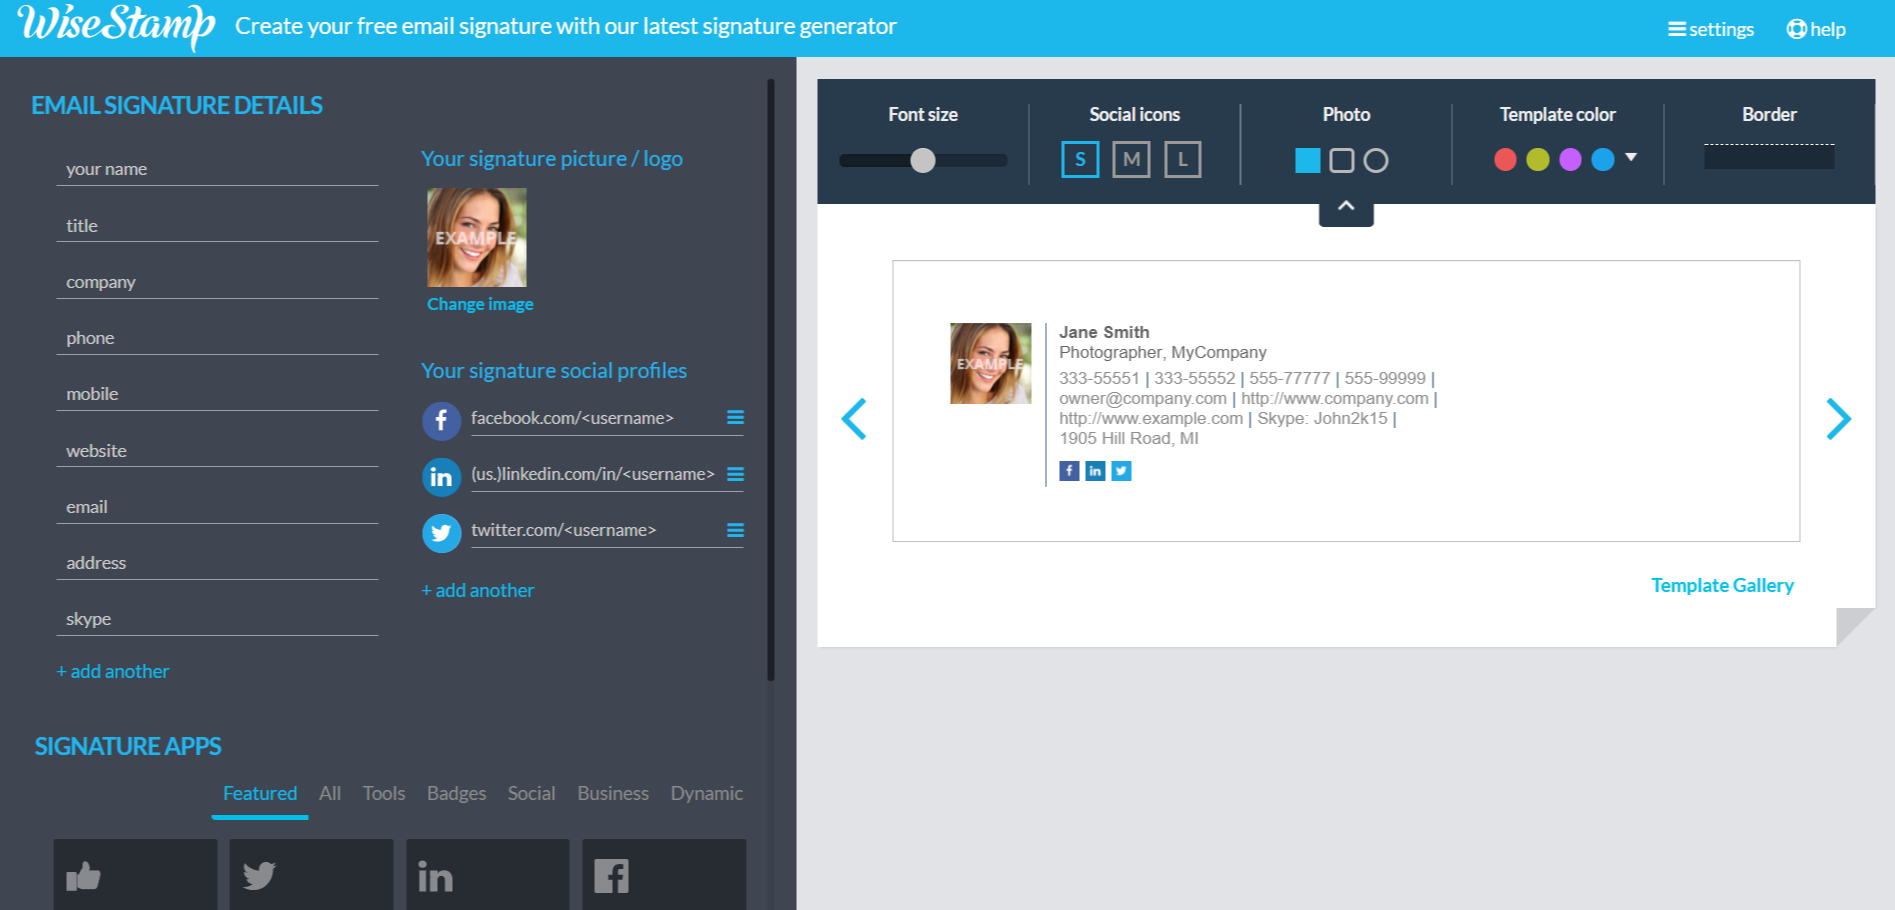
Task: Switch to the Dynamic apps tab
Action: point(707,793)
